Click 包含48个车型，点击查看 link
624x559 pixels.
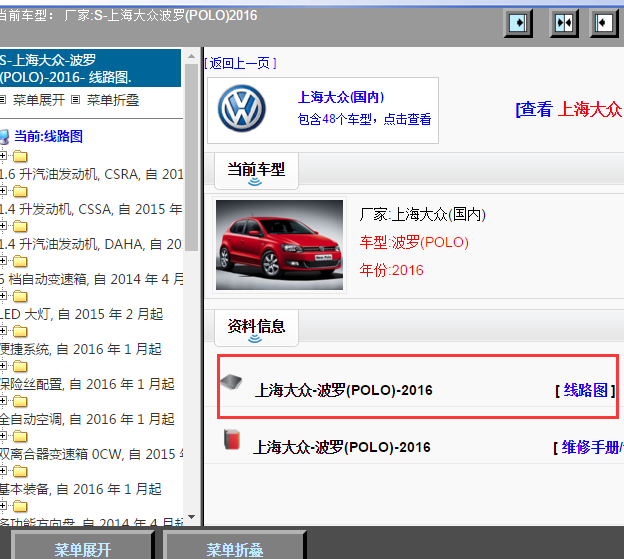[364, 119]
